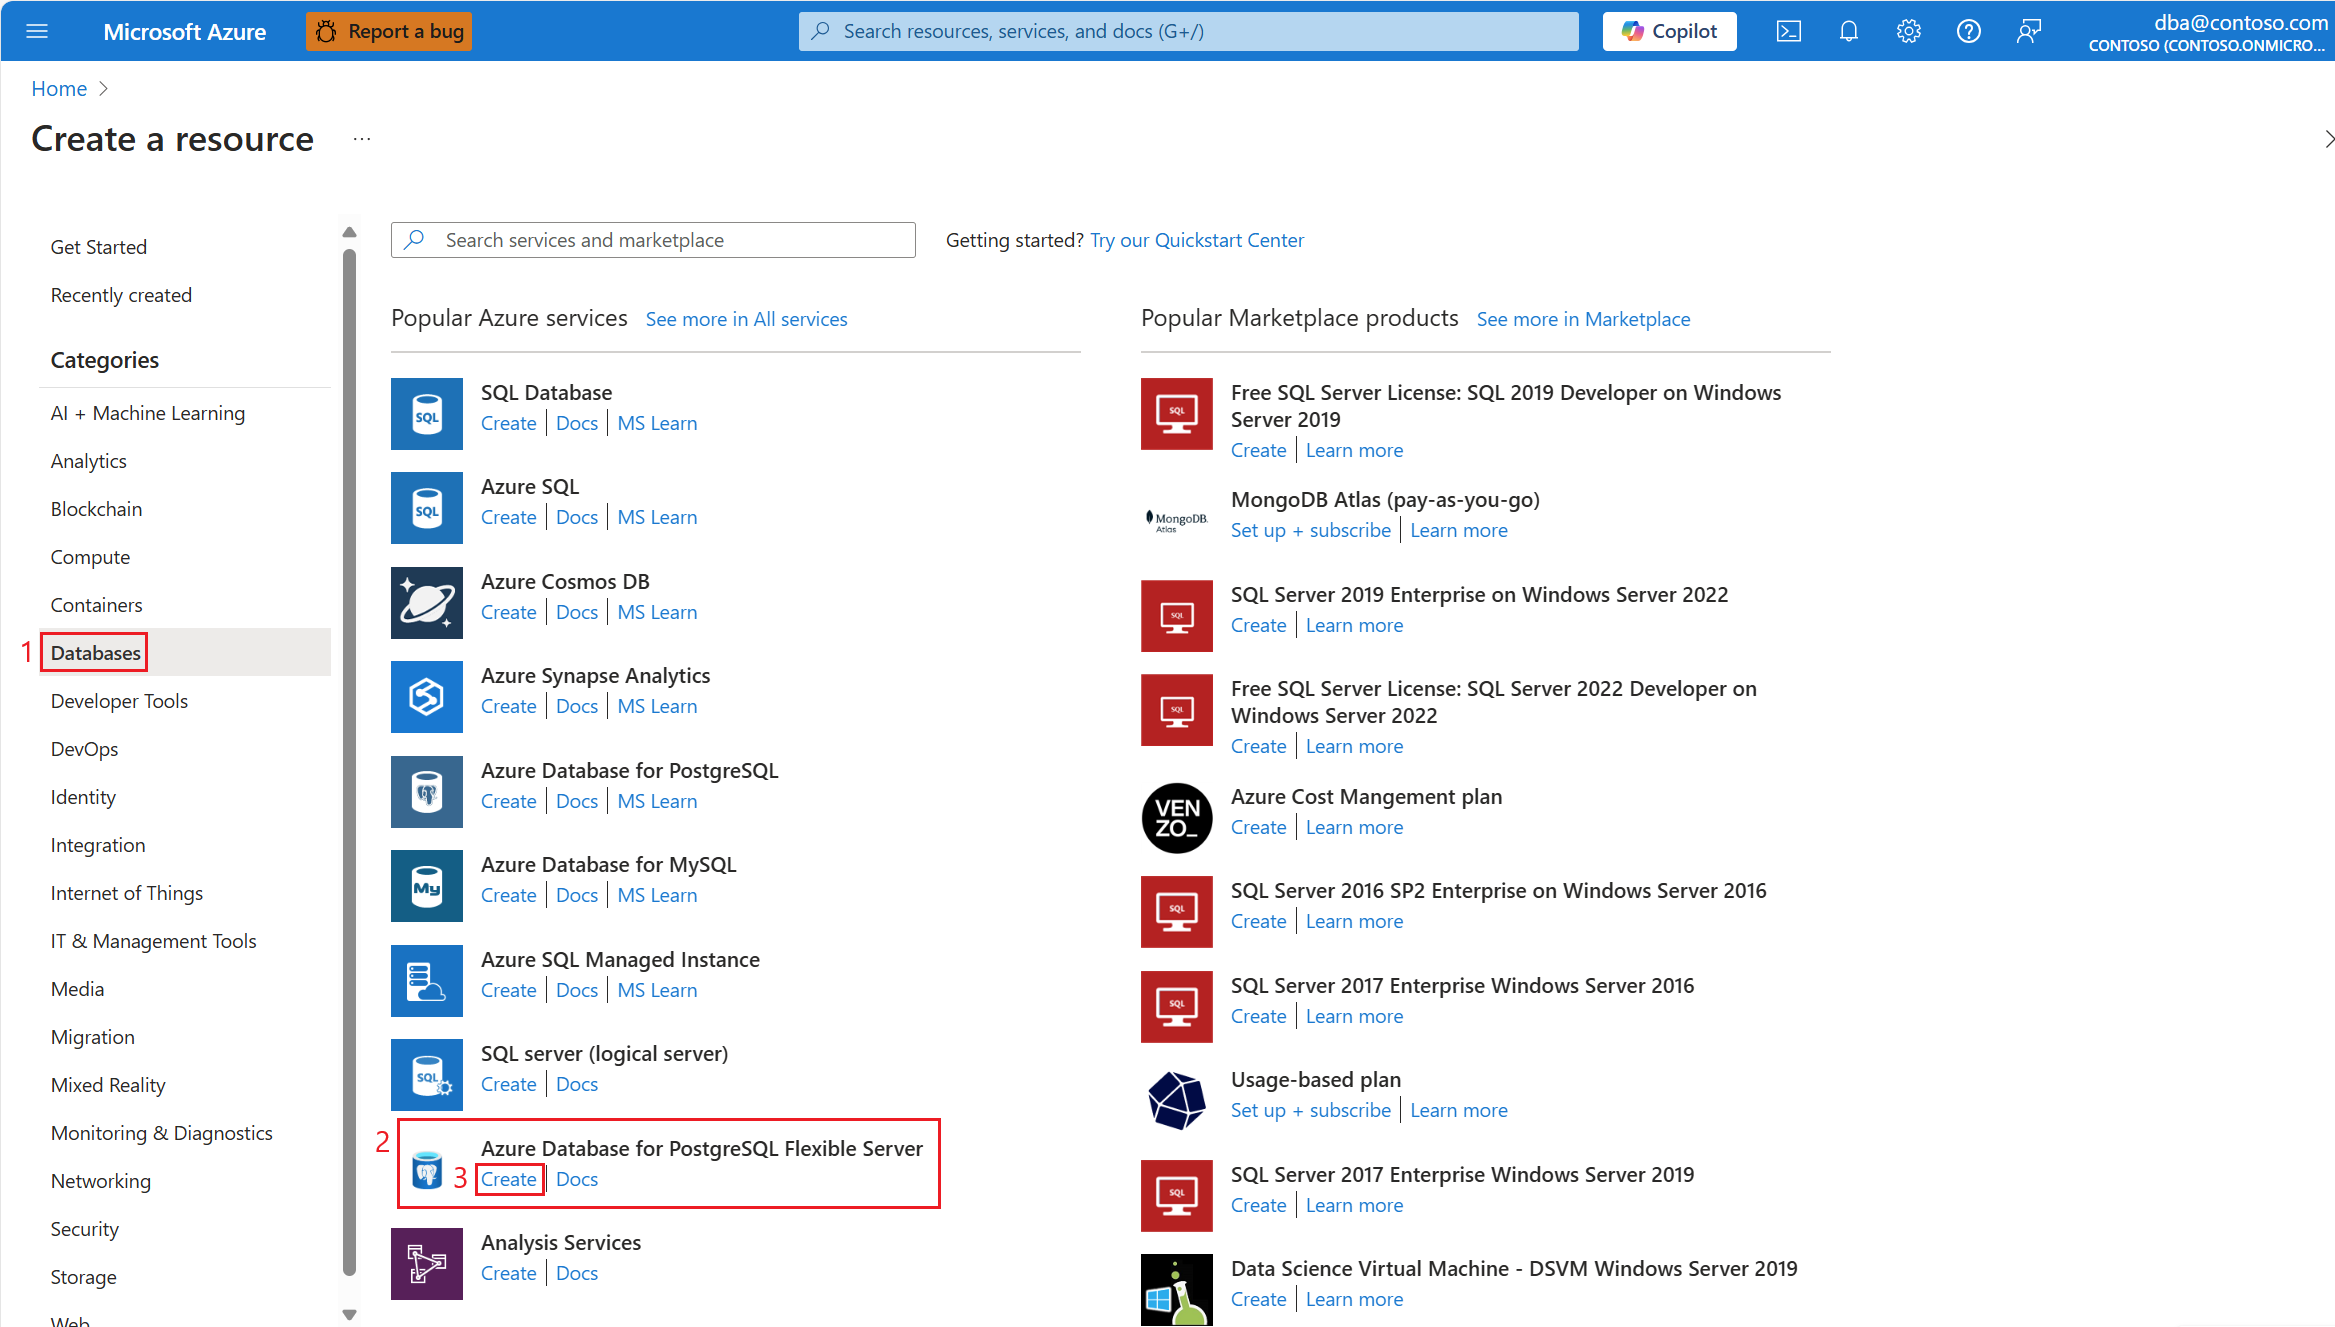Open Try our Quickstart Center link

[x=1196, y=239]
